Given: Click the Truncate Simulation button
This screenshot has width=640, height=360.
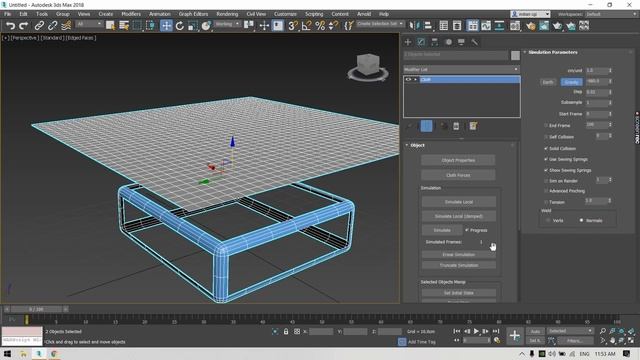Looking at the screenshot, I should pyautogui.click(x=459, y=265).
